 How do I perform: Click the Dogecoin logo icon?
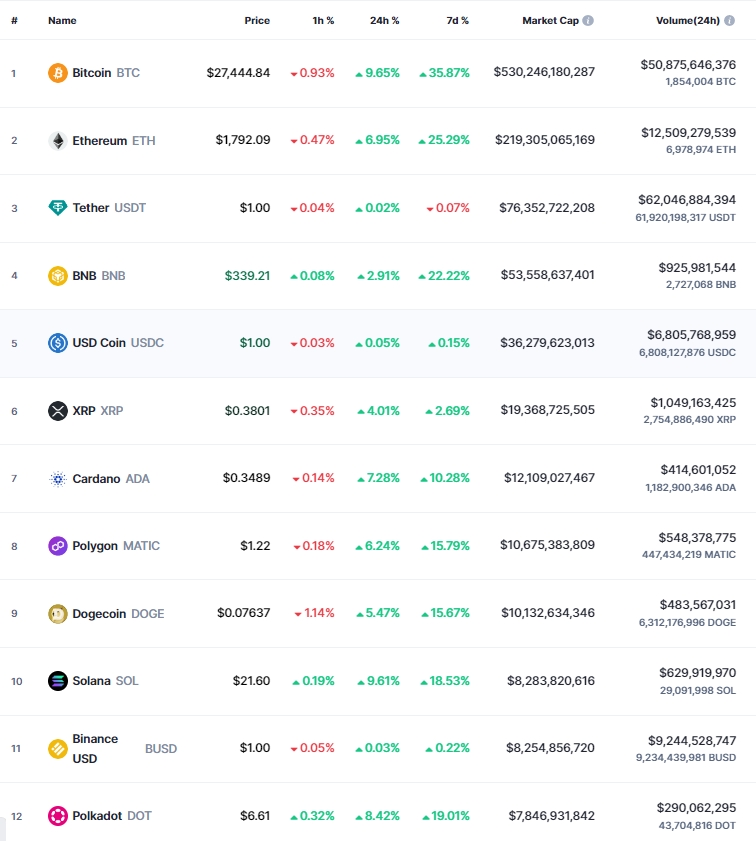point(57,614)
